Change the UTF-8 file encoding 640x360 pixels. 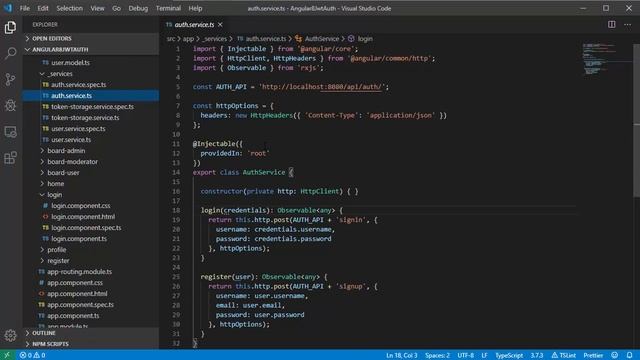pyautogui.click(x=465, y=356)
